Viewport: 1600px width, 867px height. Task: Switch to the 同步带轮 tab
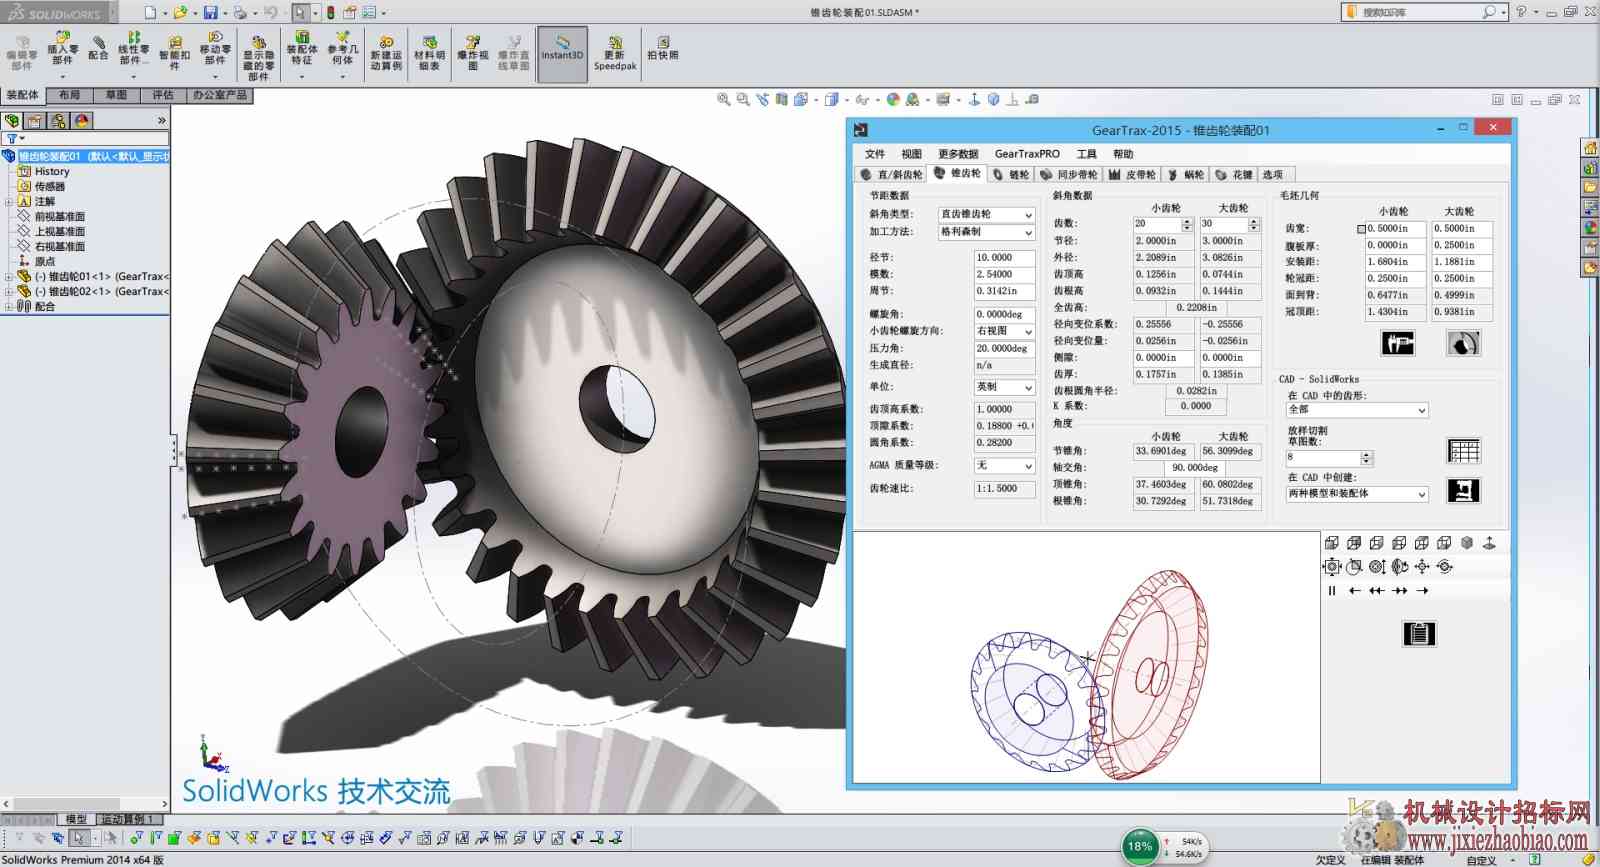tap(1069, 175)
